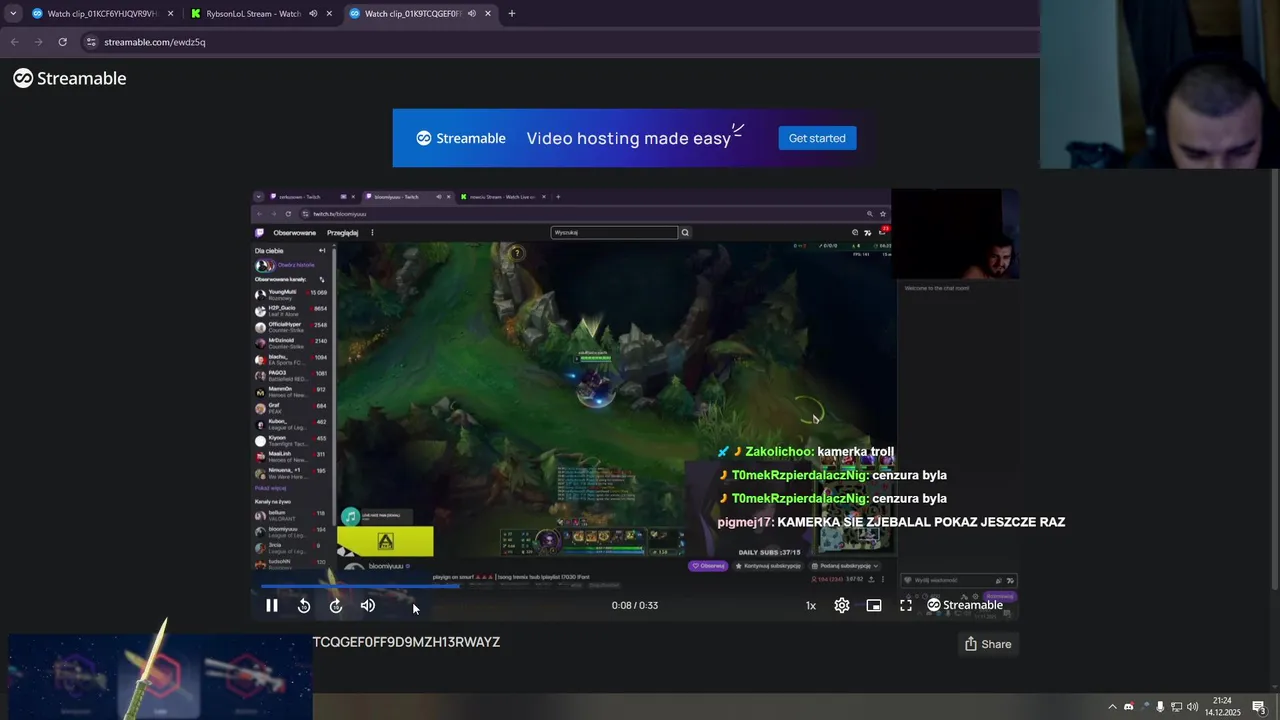1280x720 pixels.
Task: Show hidden system tray icons
Action: [x=1112, y=707]
